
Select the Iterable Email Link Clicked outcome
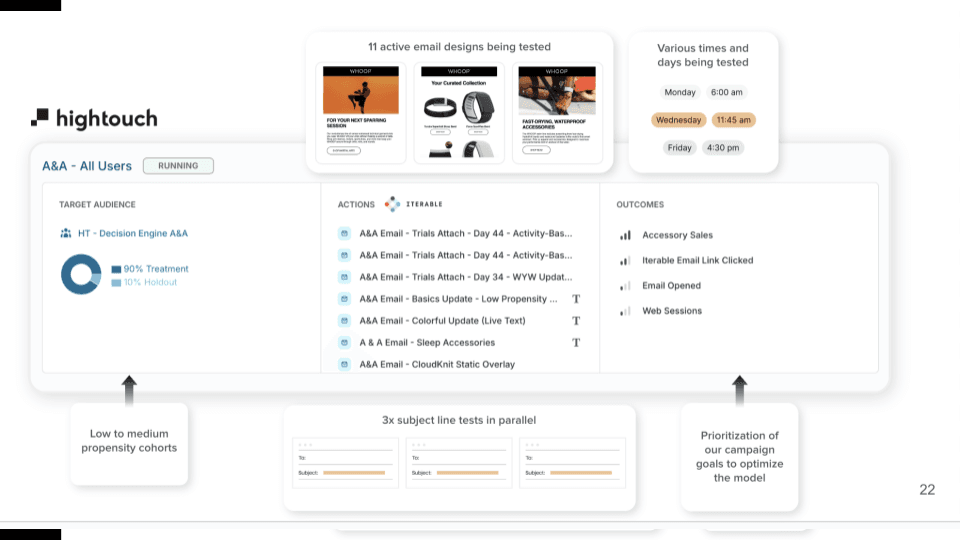[697, 260]
